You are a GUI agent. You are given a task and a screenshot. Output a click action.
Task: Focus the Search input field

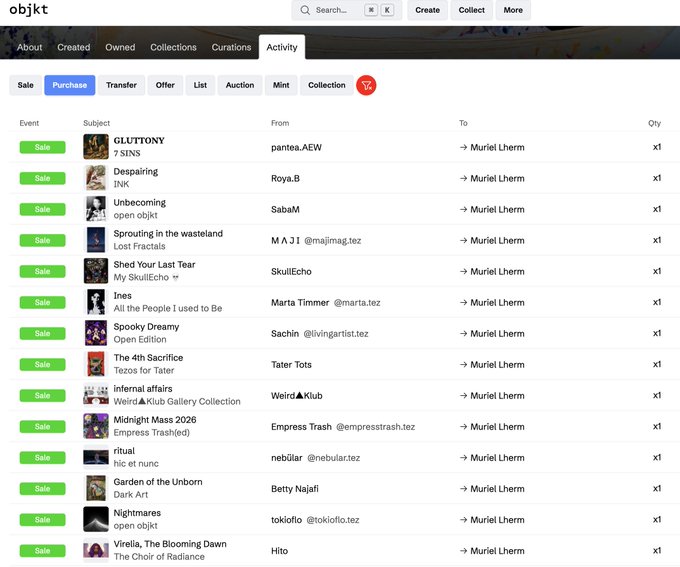coord(347,10)
